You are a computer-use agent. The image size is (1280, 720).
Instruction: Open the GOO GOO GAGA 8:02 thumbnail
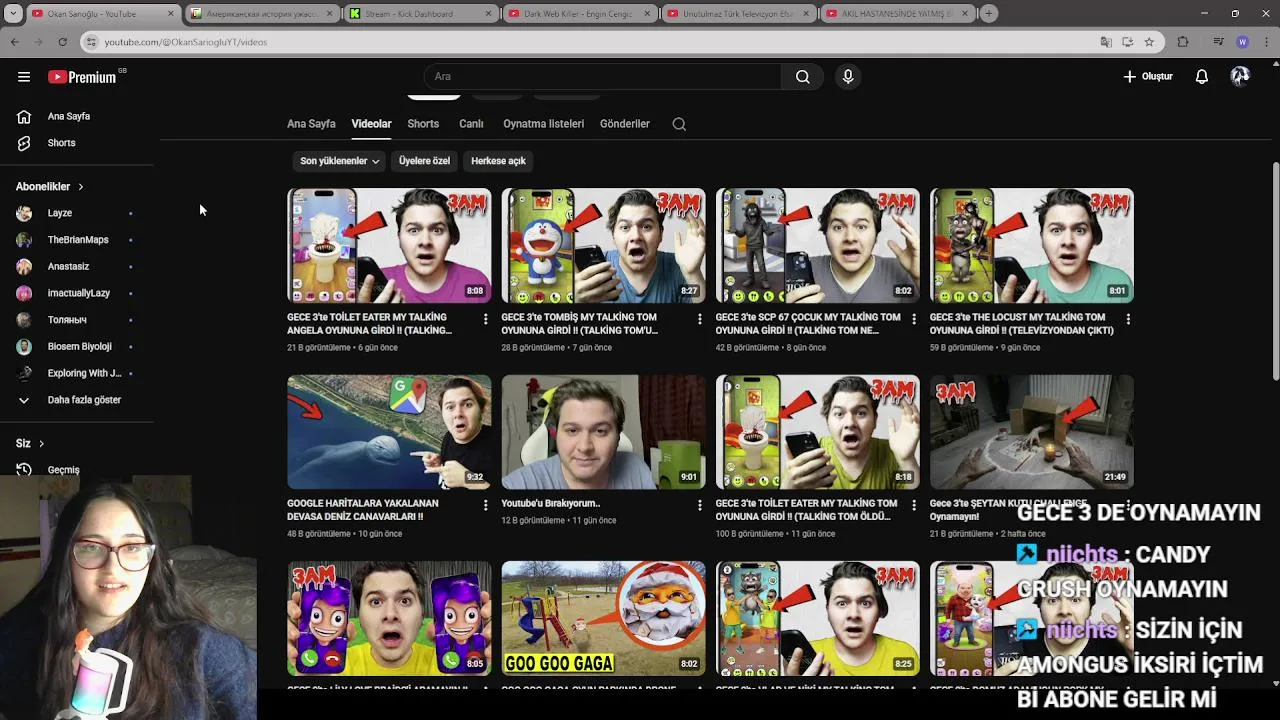(x=603, y=618)
